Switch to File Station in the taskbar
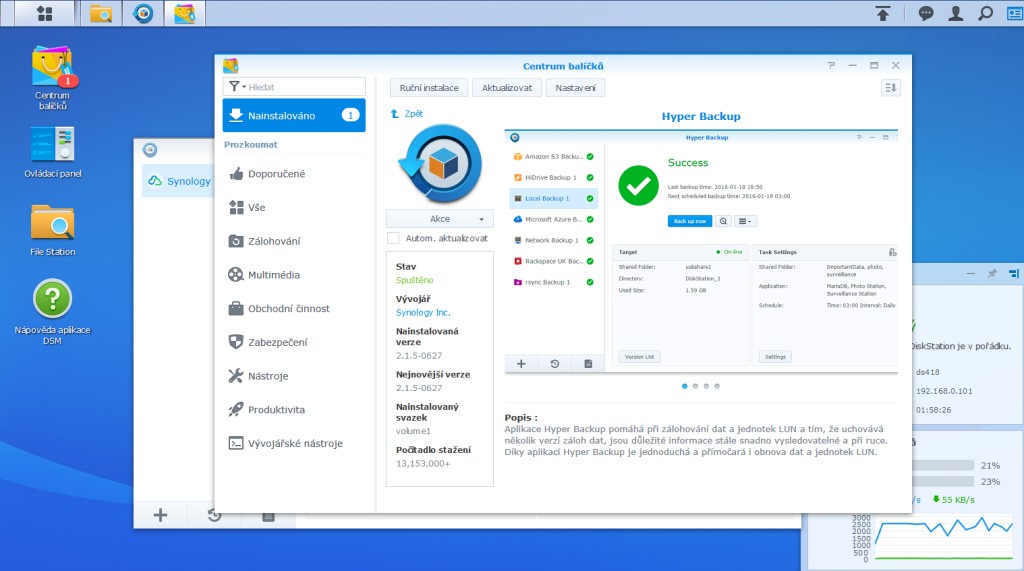 pyautogui.click(x=101, y=13)
